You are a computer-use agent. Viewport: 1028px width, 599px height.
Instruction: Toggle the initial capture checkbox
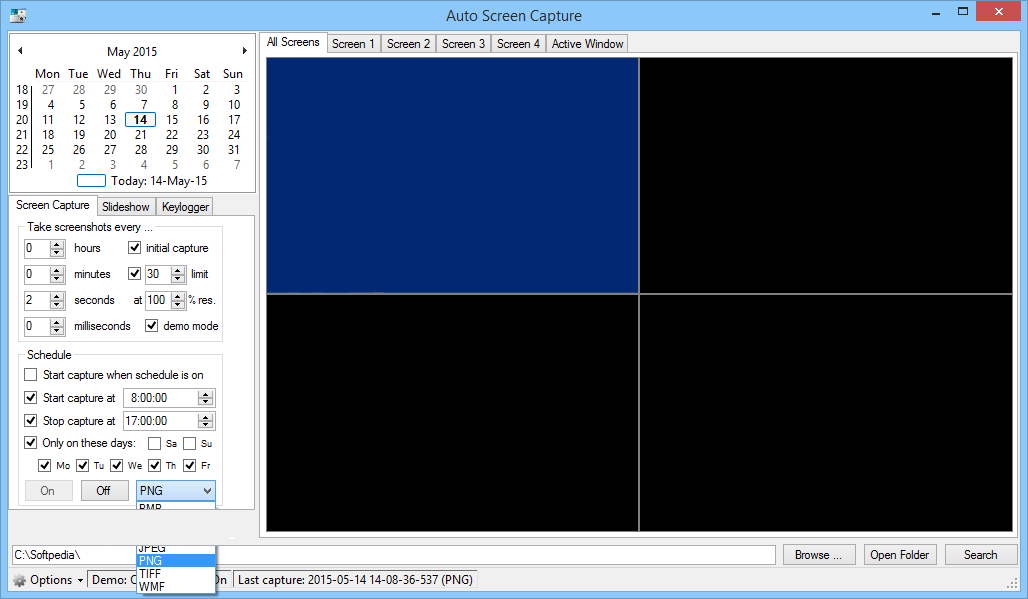pos(134,248)
